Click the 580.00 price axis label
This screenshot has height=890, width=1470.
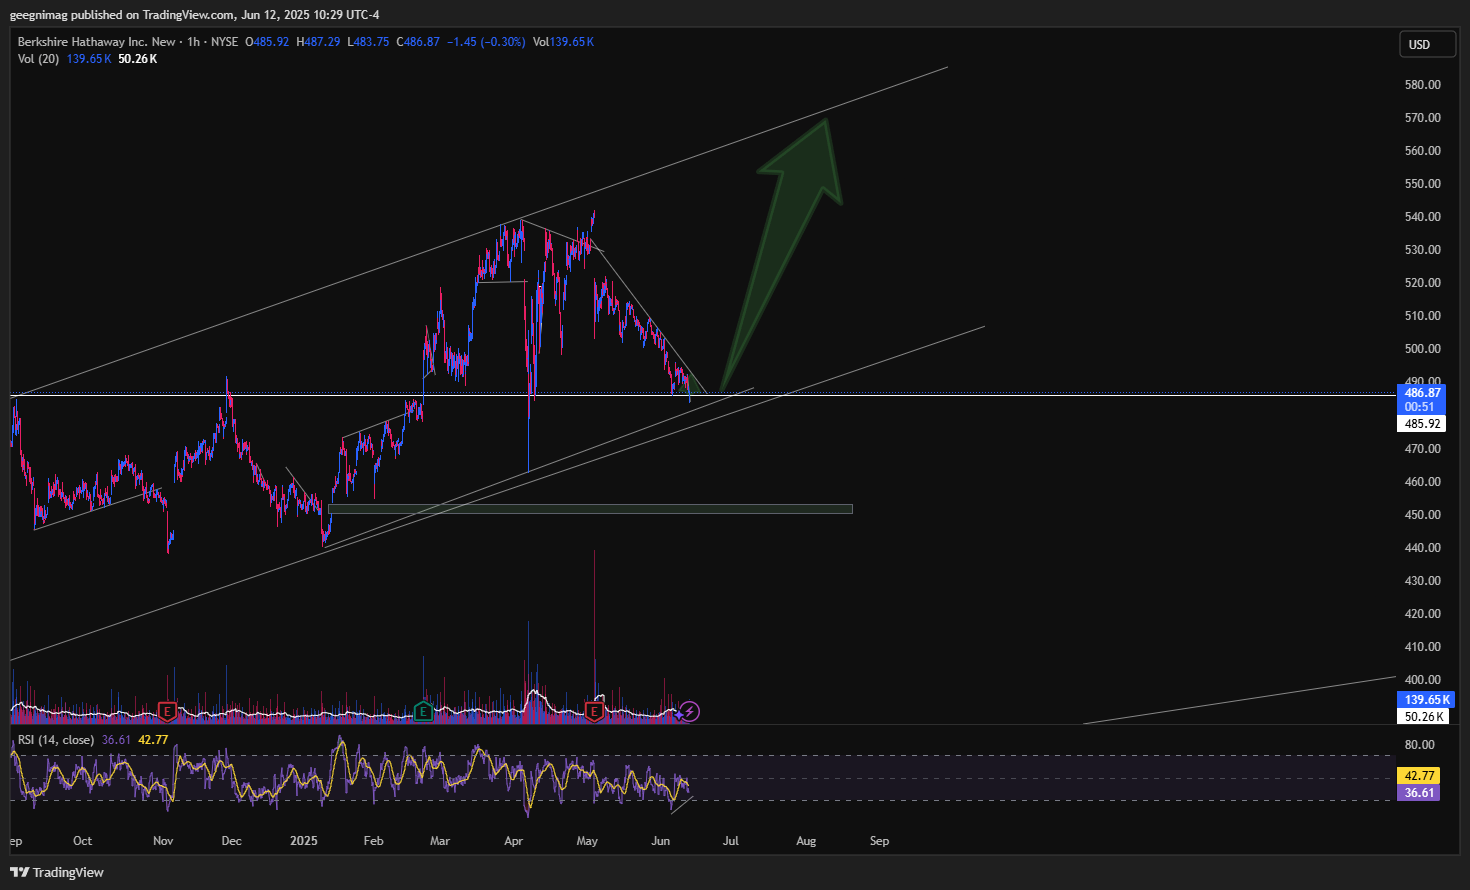(x=1422, y=85)
